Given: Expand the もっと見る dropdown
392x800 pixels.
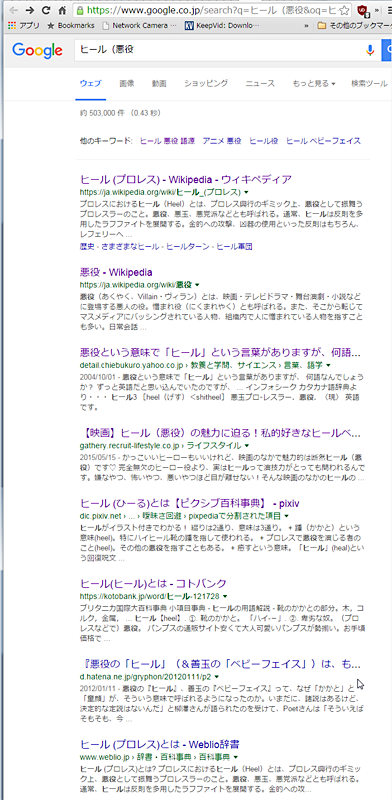Looking at the screenshot, I should pos(314,84).
